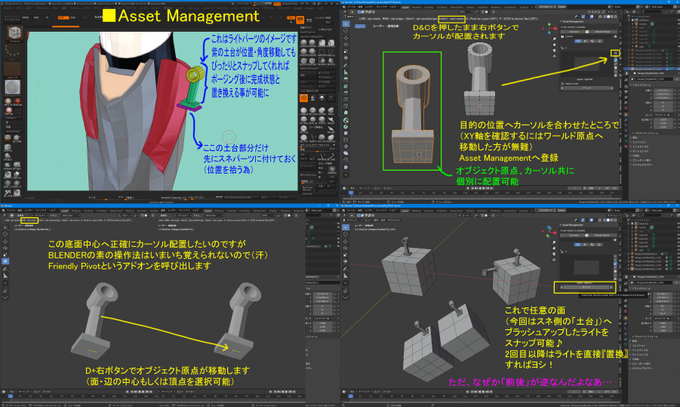680x407 pixels.
Task: Toggle perspective/orthographic icon in top-right Blender viewport
Action: coord(554,56)
